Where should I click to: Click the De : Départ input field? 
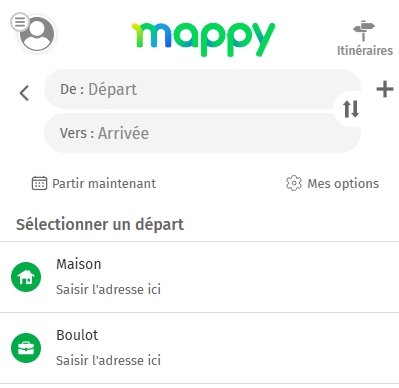pyautogui.click(x=202, y=89)
